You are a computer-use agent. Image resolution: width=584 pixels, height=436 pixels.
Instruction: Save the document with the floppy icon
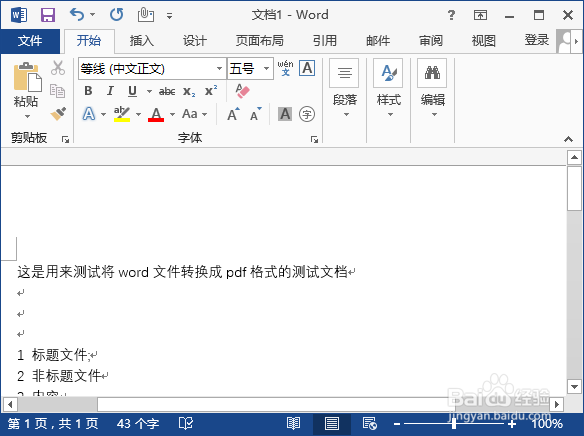click(x=48, y=15)
